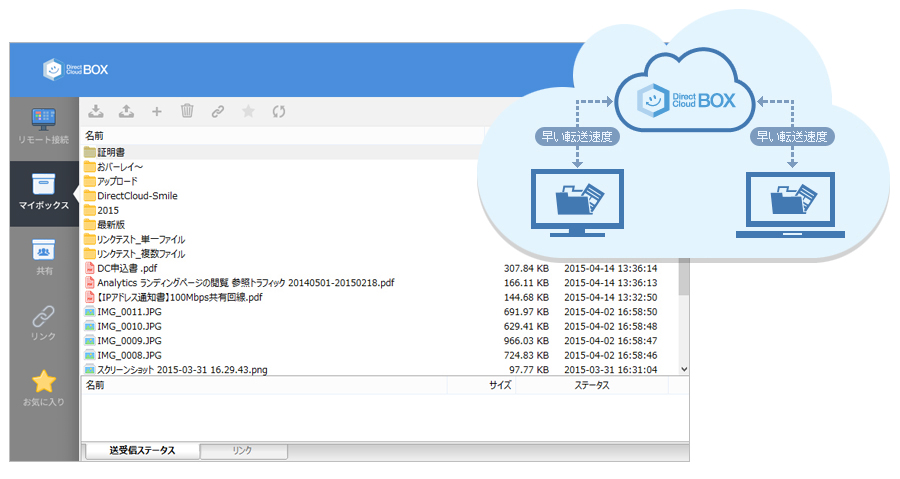900x479 pixels.
Task: Click the star favorite icon in toolbar
Action: click(248, 111)
